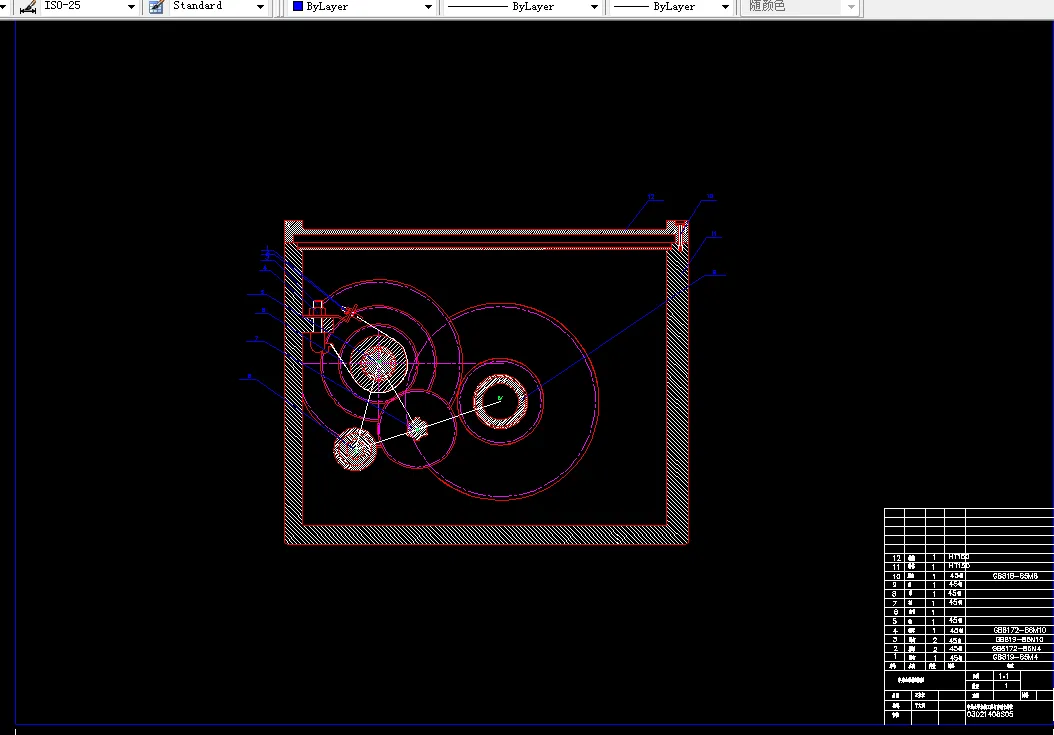Click the 1:1 scale value in title block

pos(1004,676)
